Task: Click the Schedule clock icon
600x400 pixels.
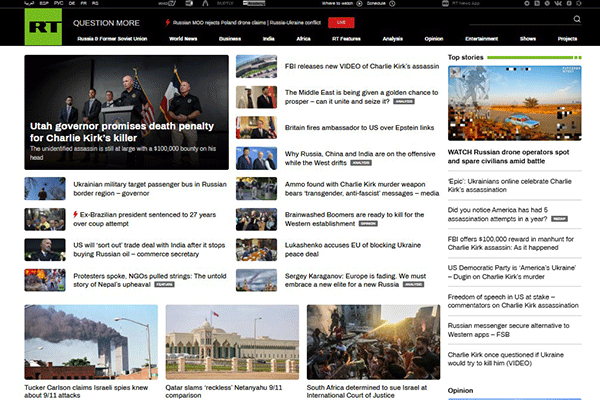Action: (392, 3)
